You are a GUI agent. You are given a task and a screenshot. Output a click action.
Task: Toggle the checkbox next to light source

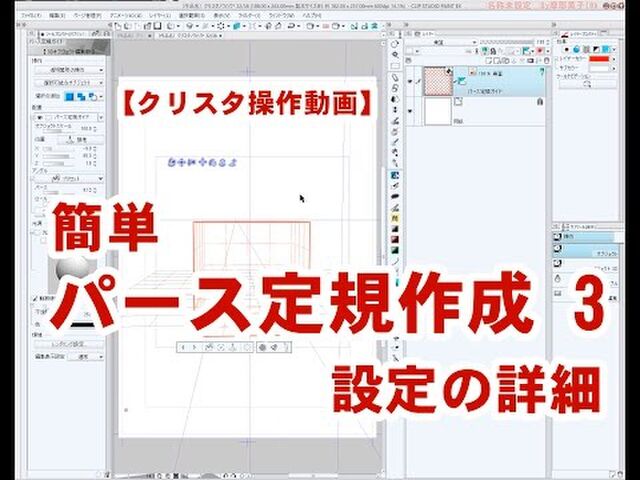[37, 233]
